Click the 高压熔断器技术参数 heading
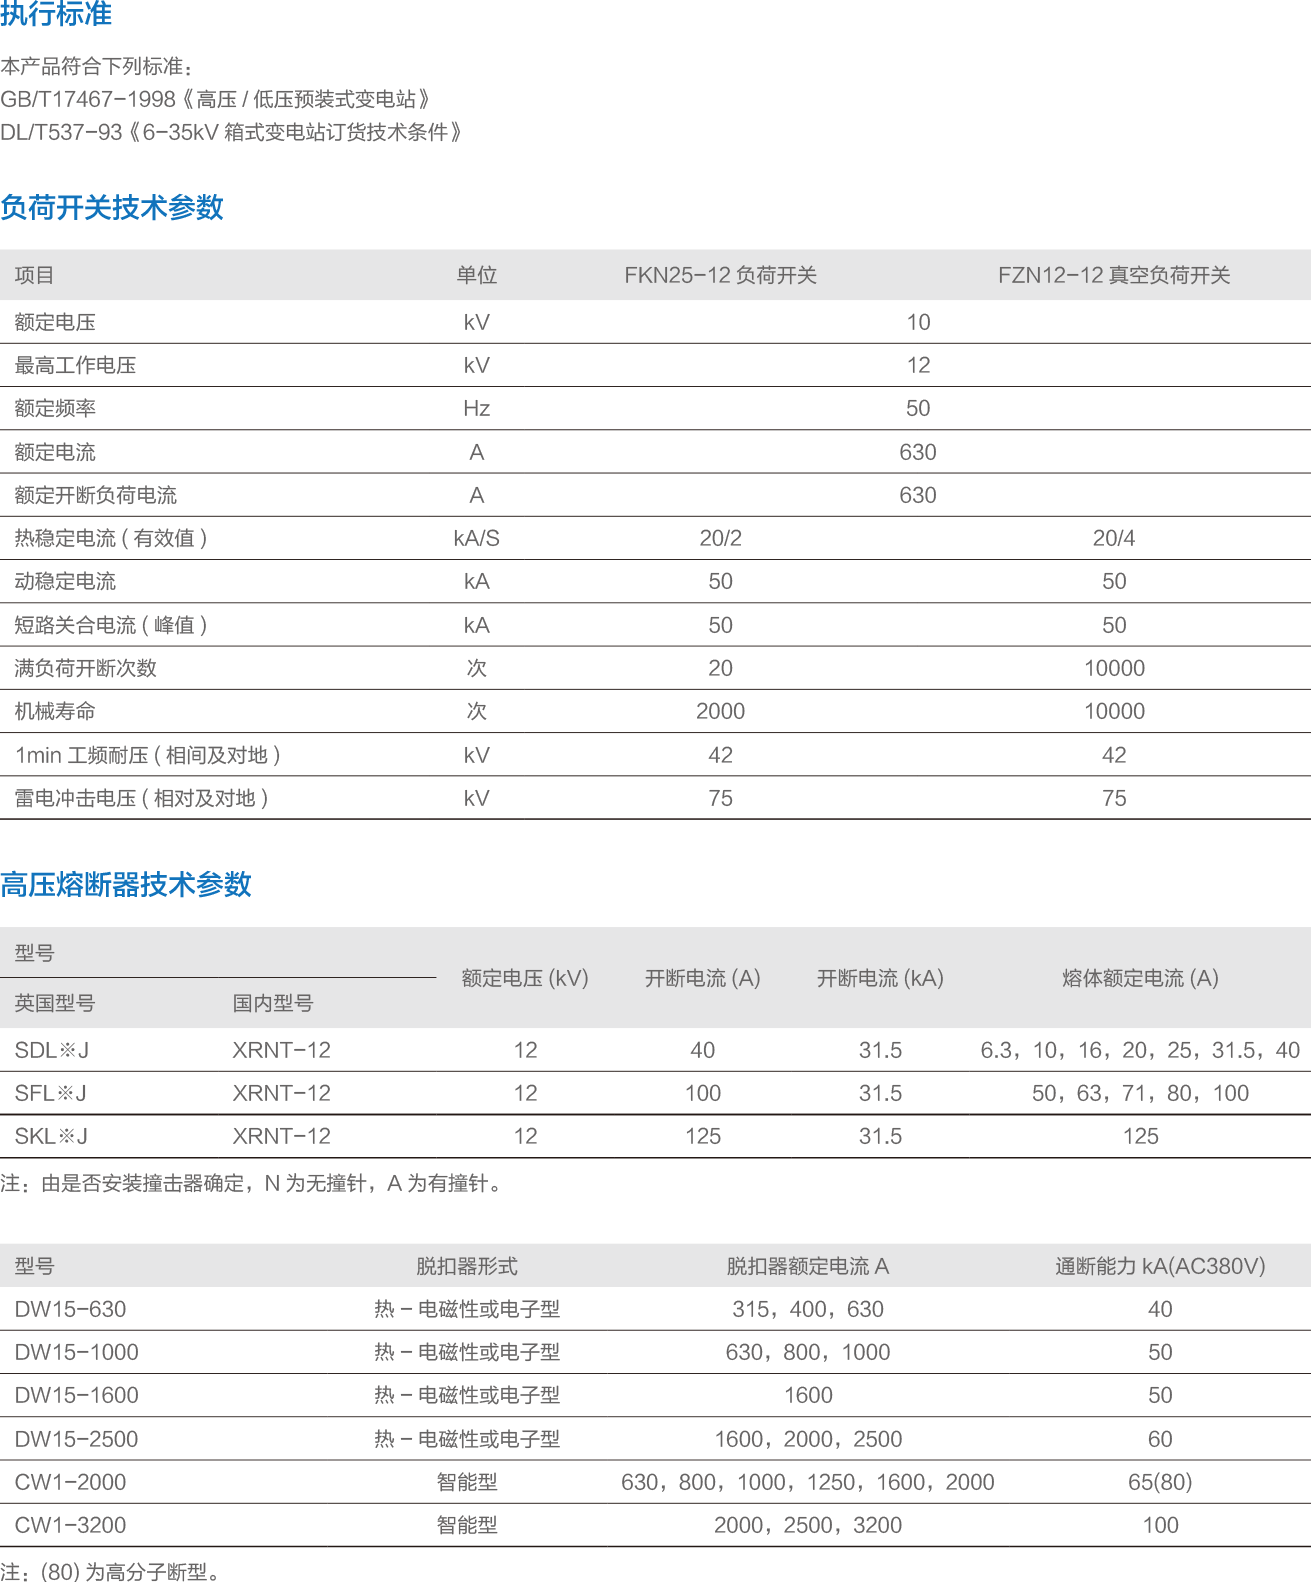 pyautogui.click(x=126, y=885)
